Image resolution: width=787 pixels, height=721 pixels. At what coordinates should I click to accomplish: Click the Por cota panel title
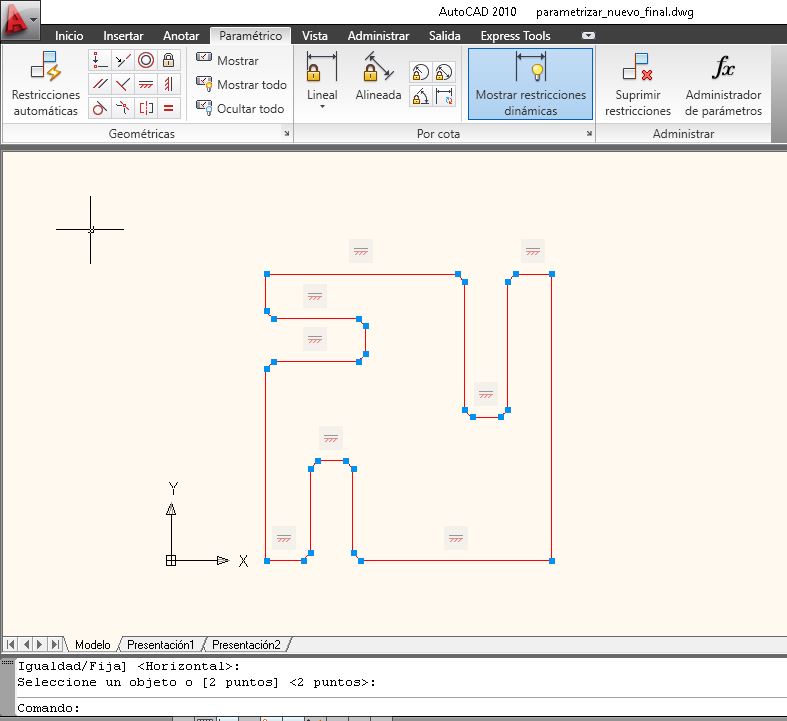coord(438,133)
